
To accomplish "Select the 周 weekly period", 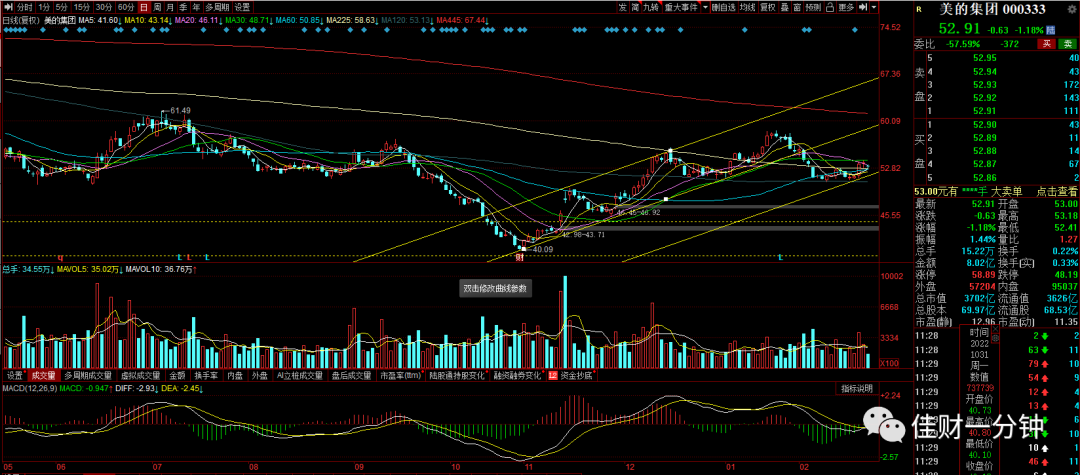I will tap(157, 7).
